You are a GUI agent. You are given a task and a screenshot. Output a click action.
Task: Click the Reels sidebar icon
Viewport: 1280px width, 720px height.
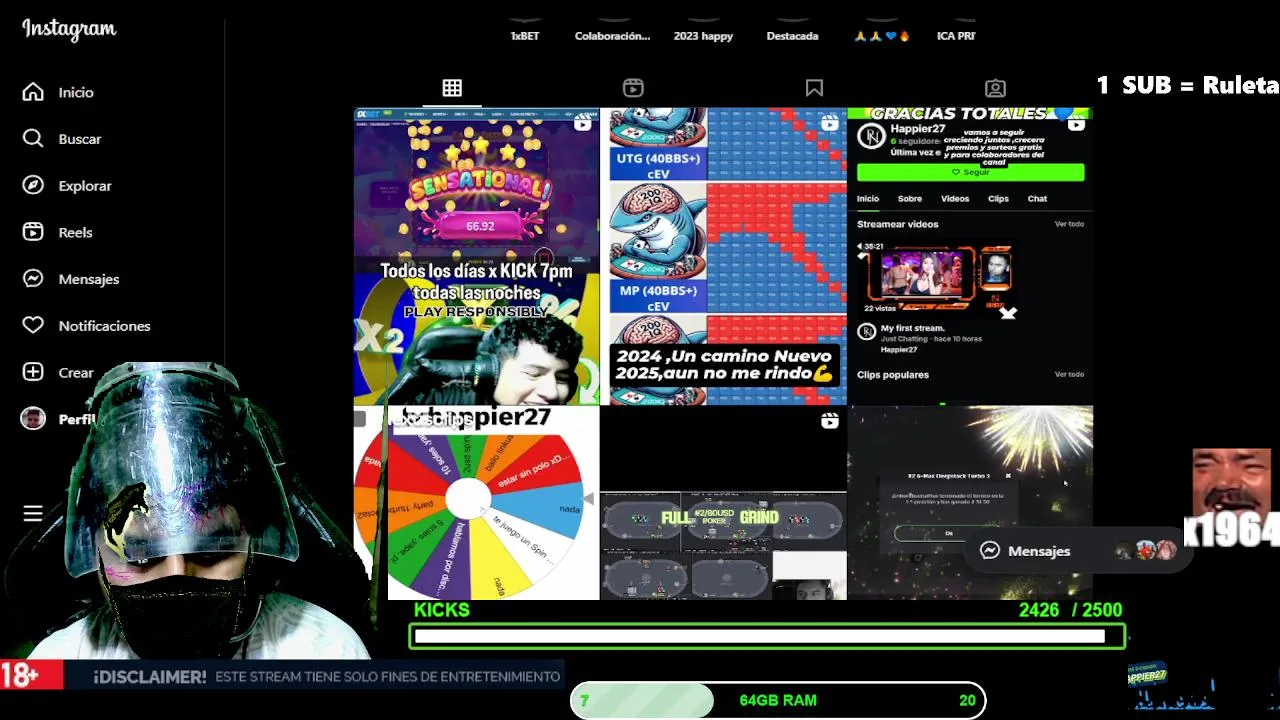33,232
